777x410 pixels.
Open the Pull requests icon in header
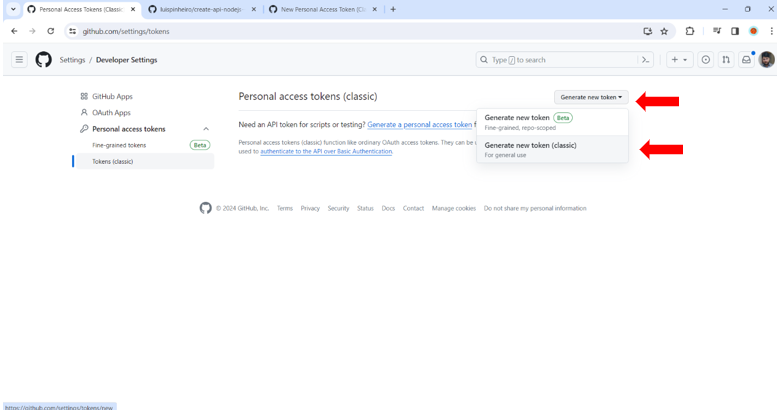click(726, 60)
